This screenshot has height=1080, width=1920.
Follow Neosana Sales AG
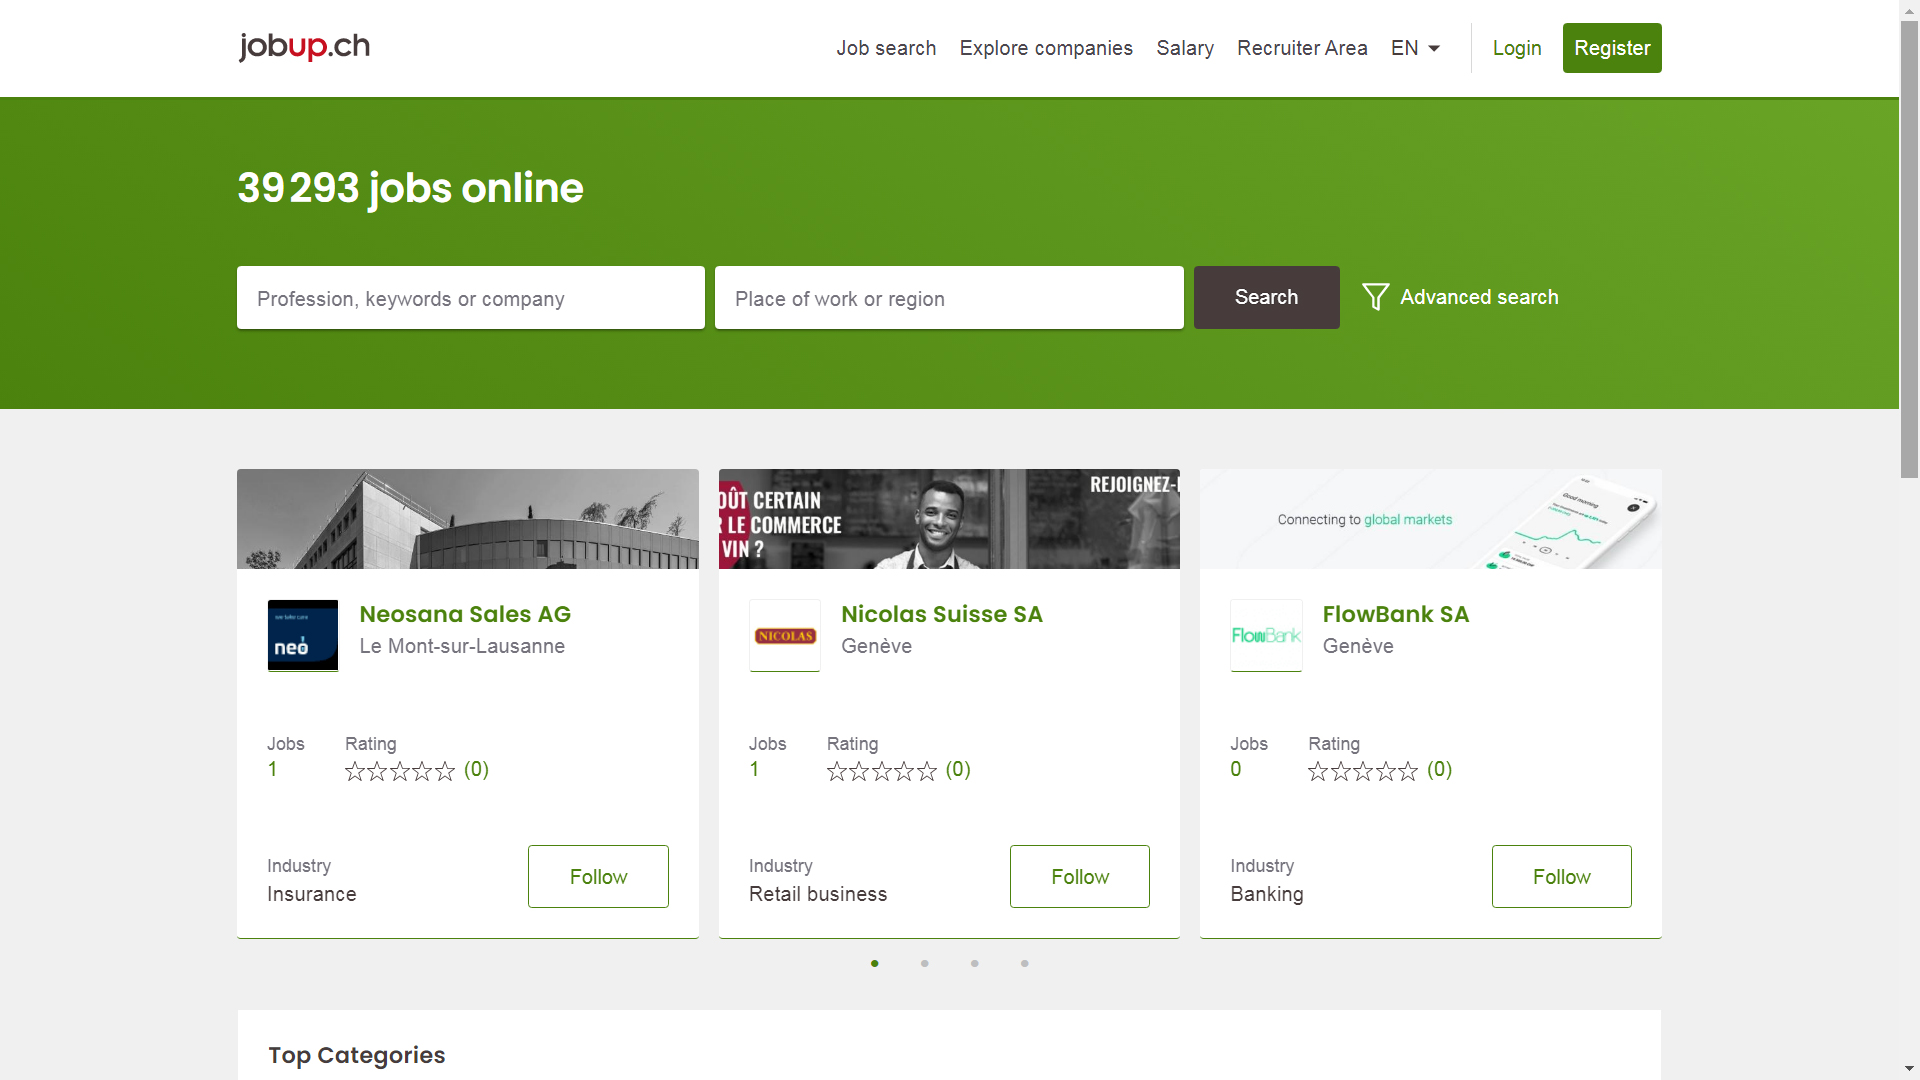[598, 877]
